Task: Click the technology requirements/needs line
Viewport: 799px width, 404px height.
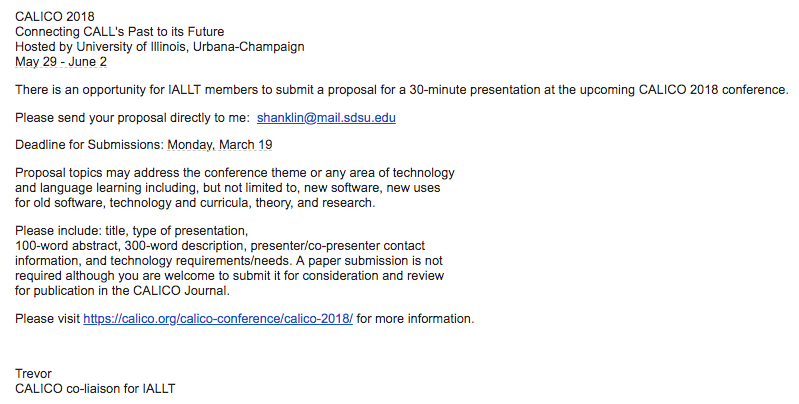Action: 229,261
